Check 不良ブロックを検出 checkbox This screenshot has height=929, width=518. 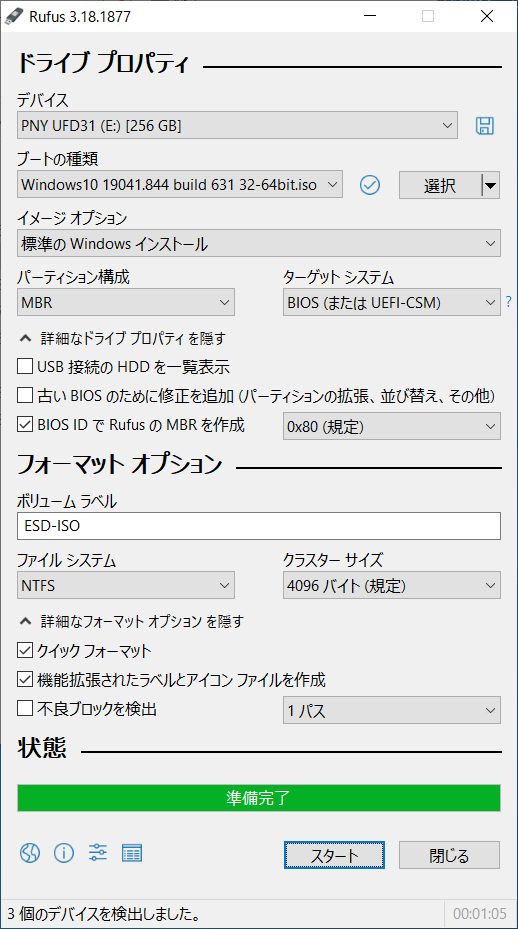point(24,709)
